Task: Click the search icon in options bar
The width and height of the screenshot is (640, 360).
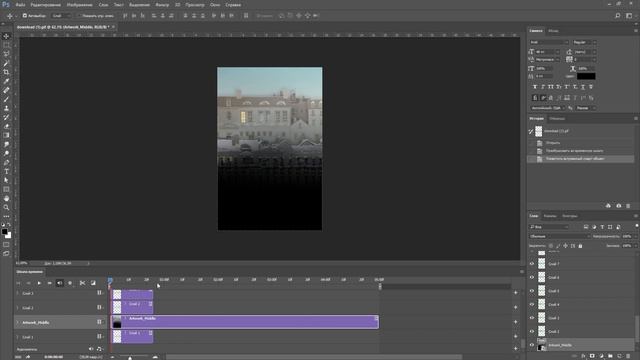Action: pyautogui.click(x=618, y=16)
